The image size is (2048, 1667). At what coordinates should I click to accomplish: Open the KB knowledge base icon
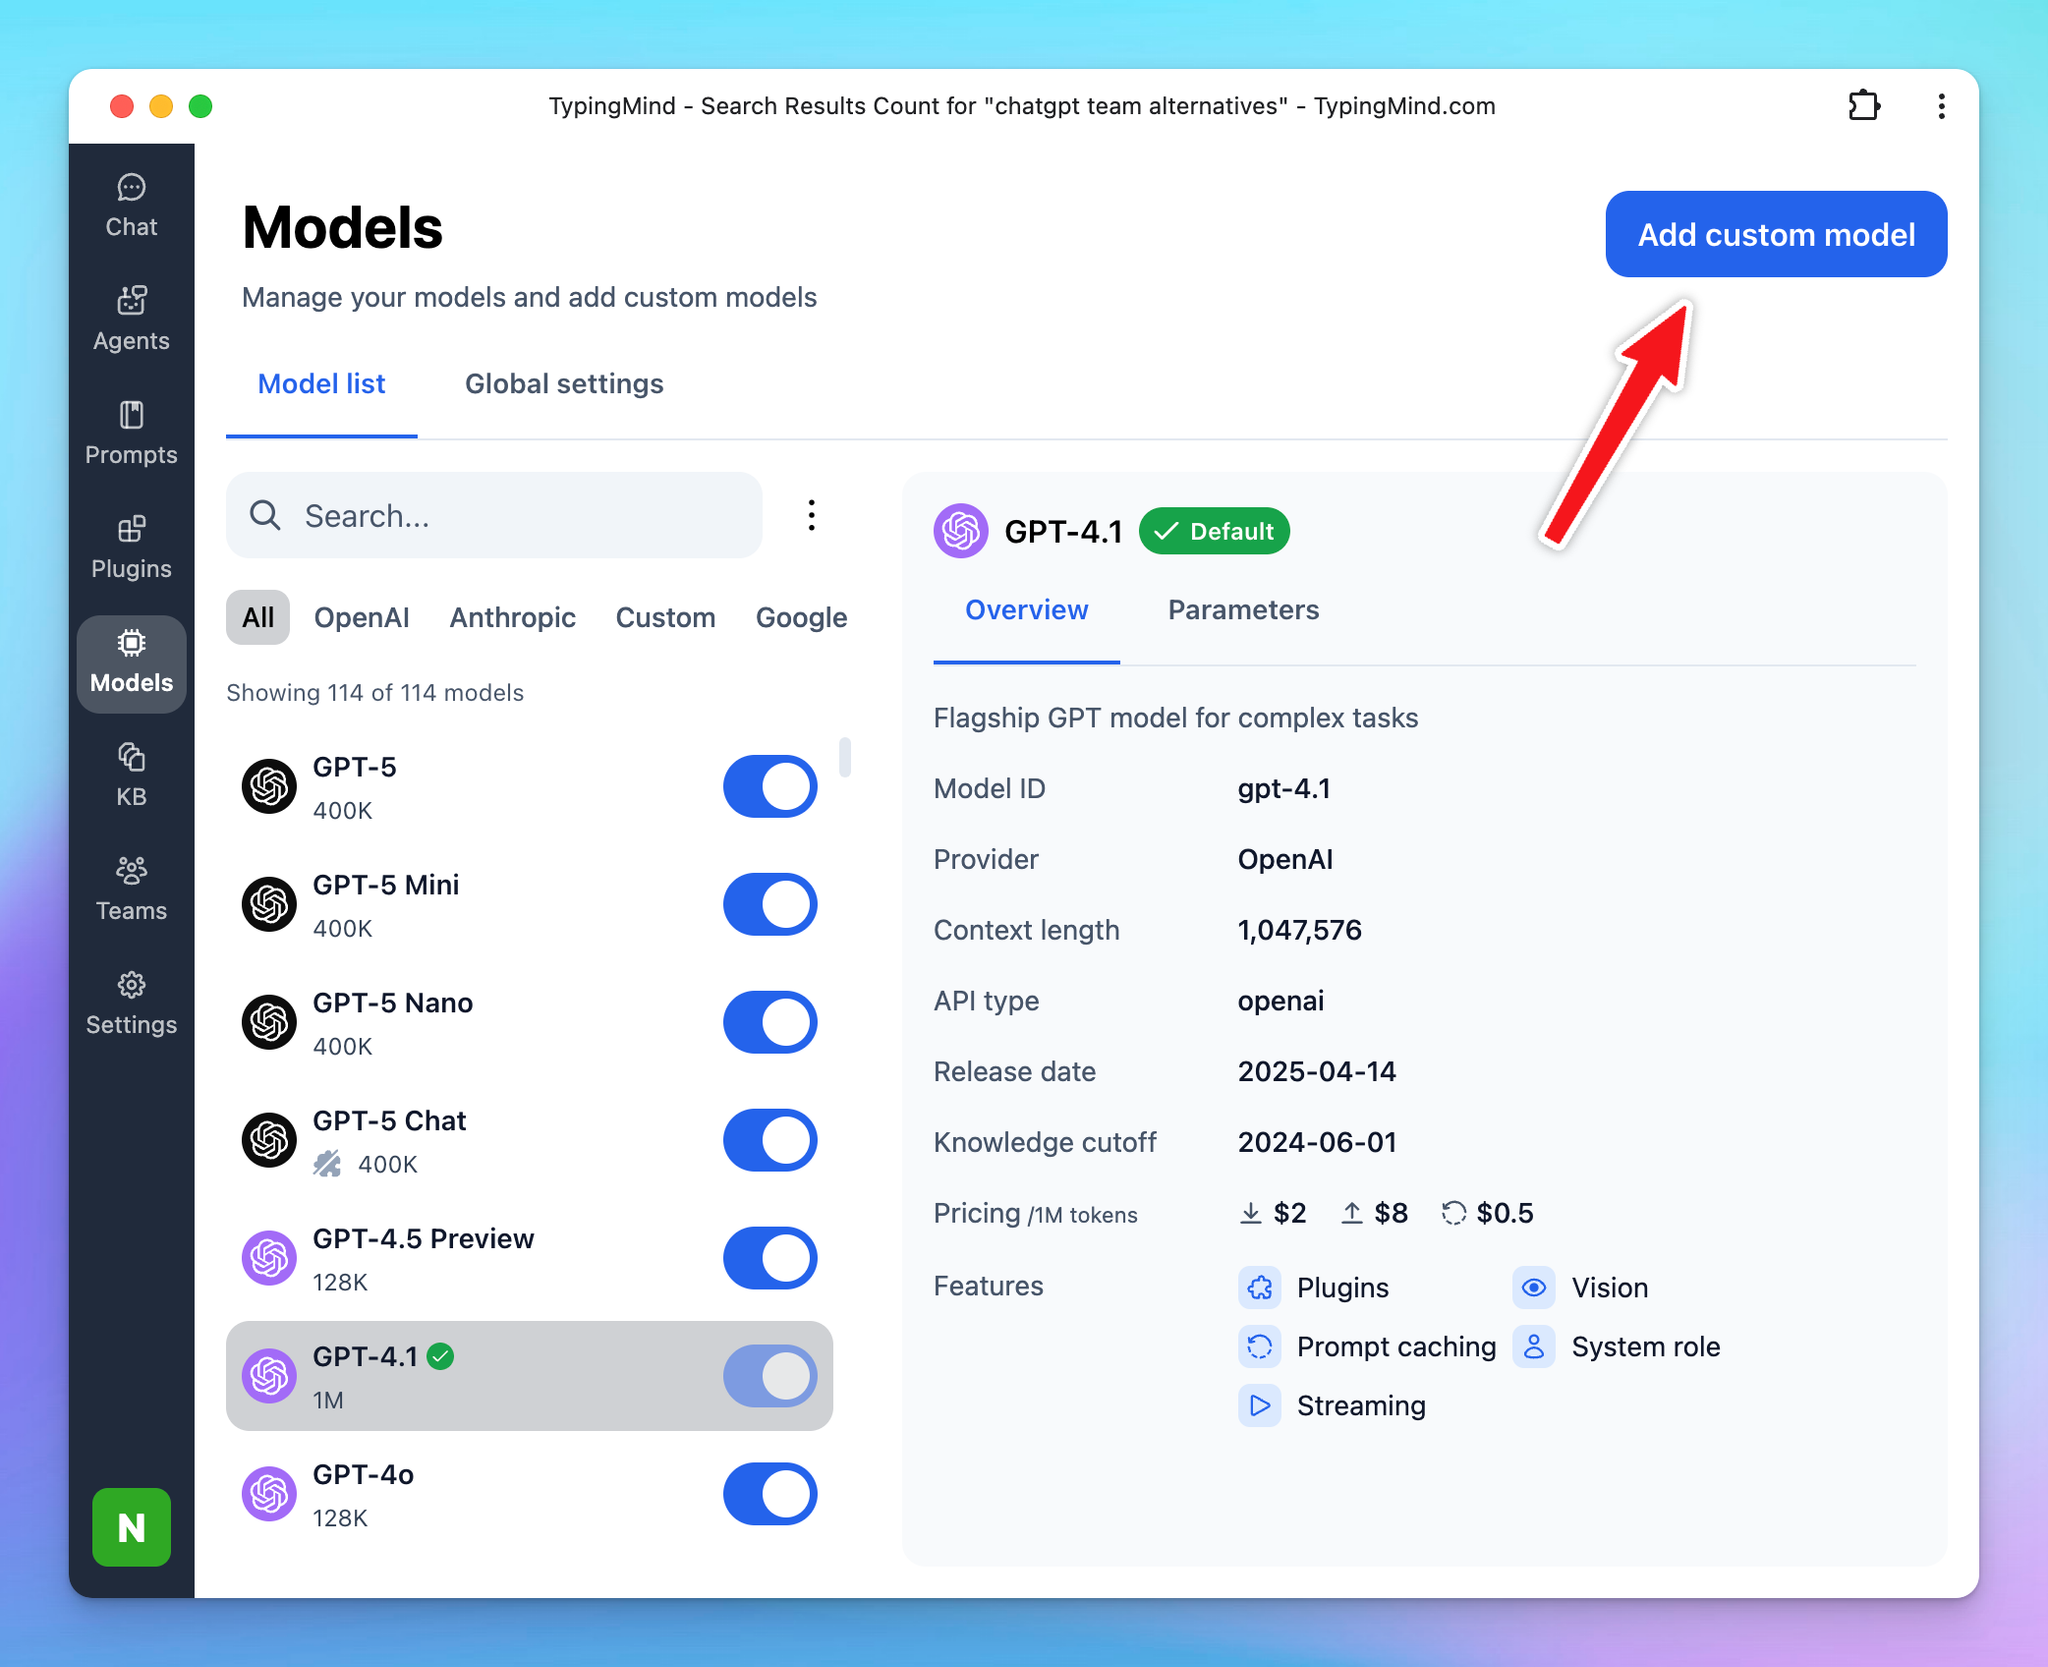131,775
